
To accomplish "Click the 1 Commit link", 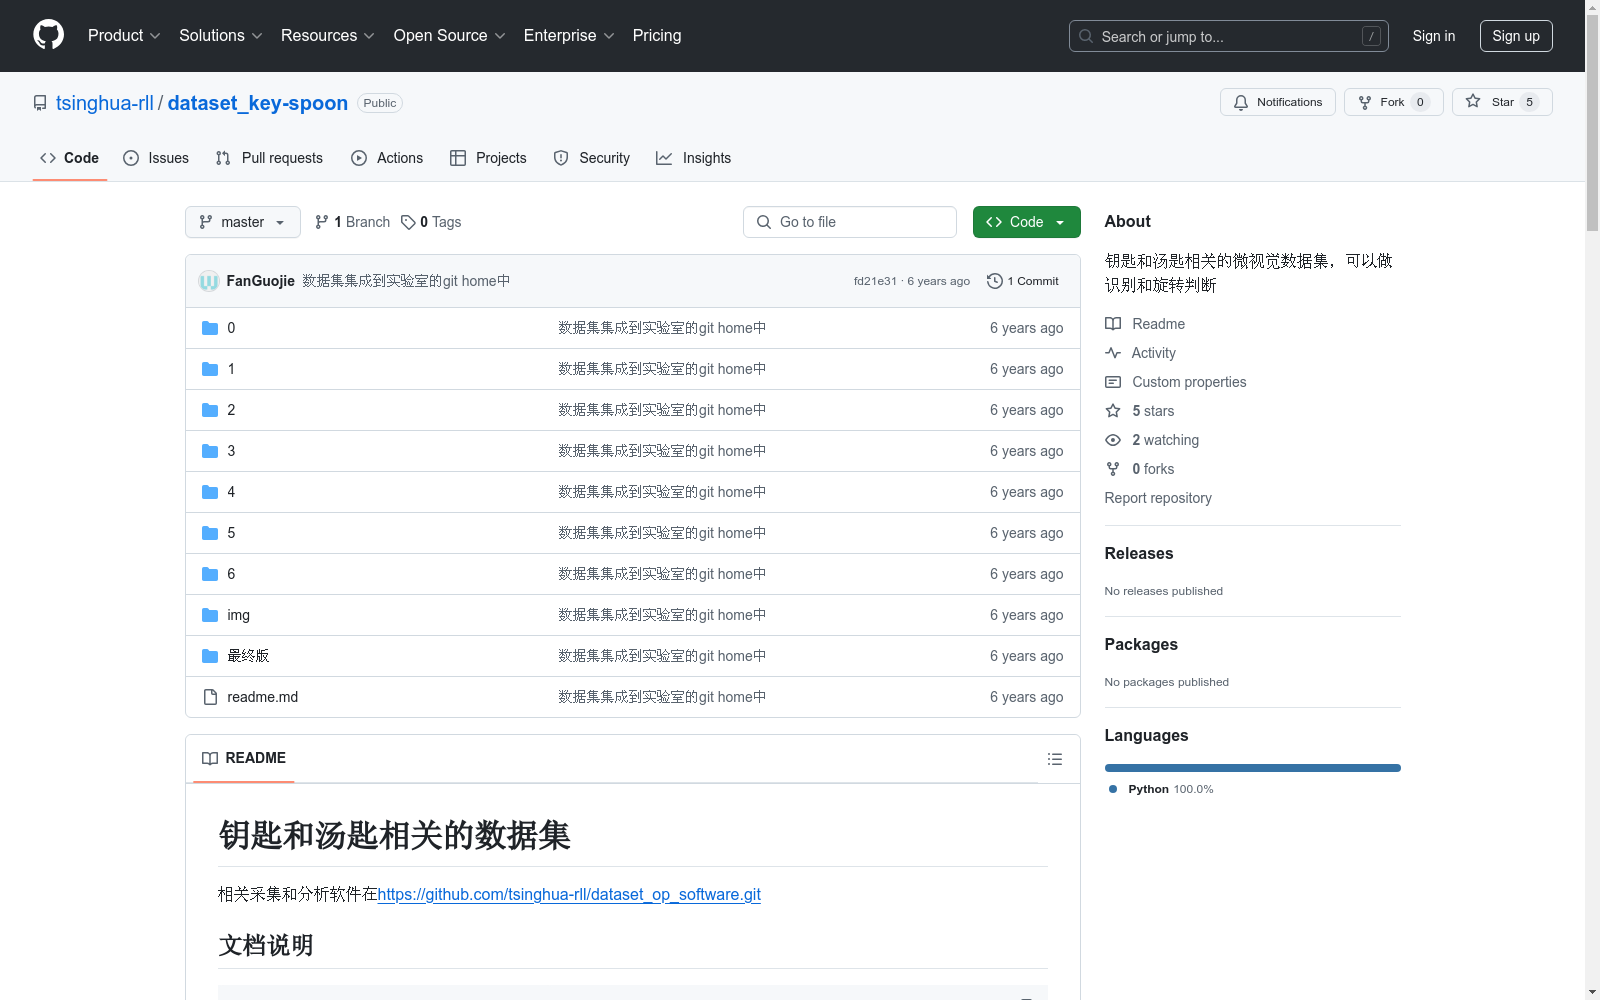I will tap(1023, 281).
